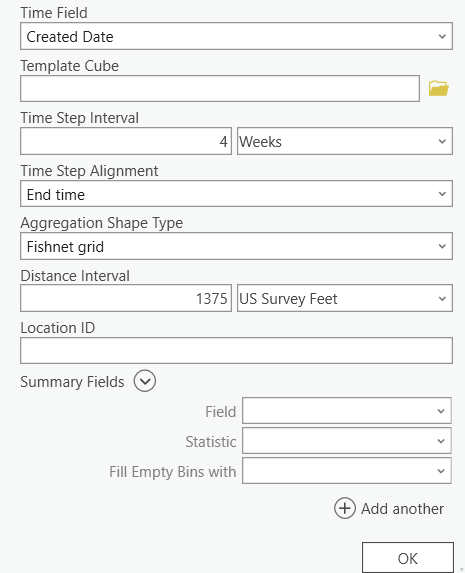Screen dimensions: 465x573
Task: Click the Distance Interval value field
Action: (126, 298)
